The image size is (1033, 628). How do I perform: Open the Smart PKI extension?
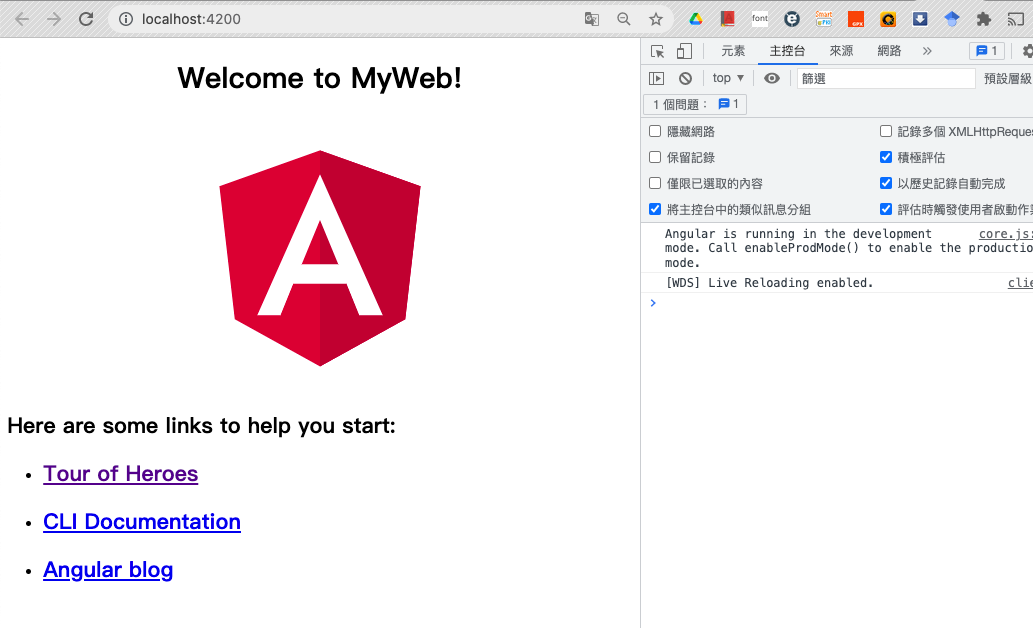(x=824, y=19)
